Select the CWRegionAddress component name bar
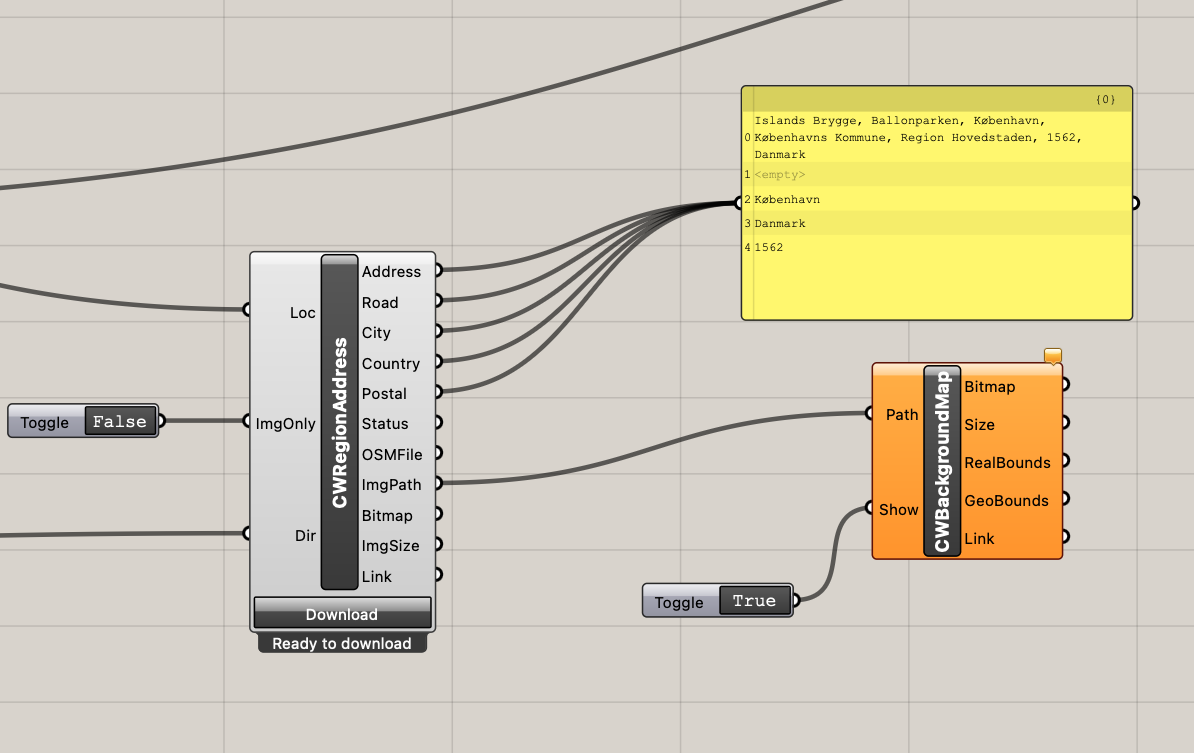The width and height of the screenshot is (1194, 753). click(340, 422)
